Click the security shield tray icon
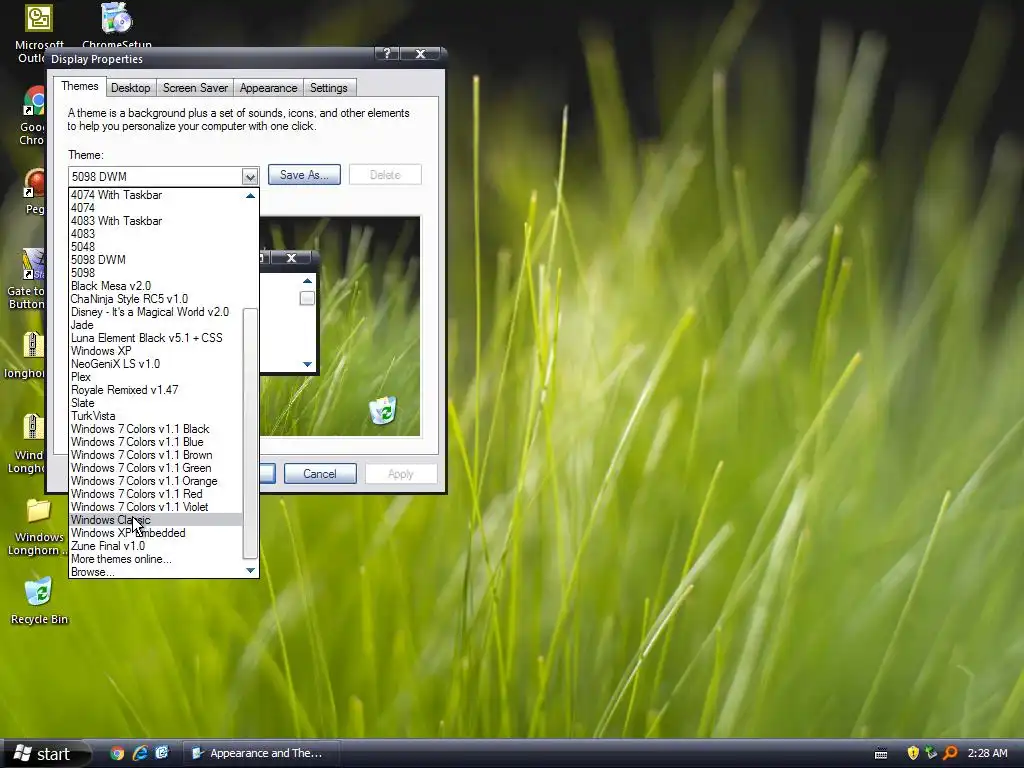 pos(913,753)
